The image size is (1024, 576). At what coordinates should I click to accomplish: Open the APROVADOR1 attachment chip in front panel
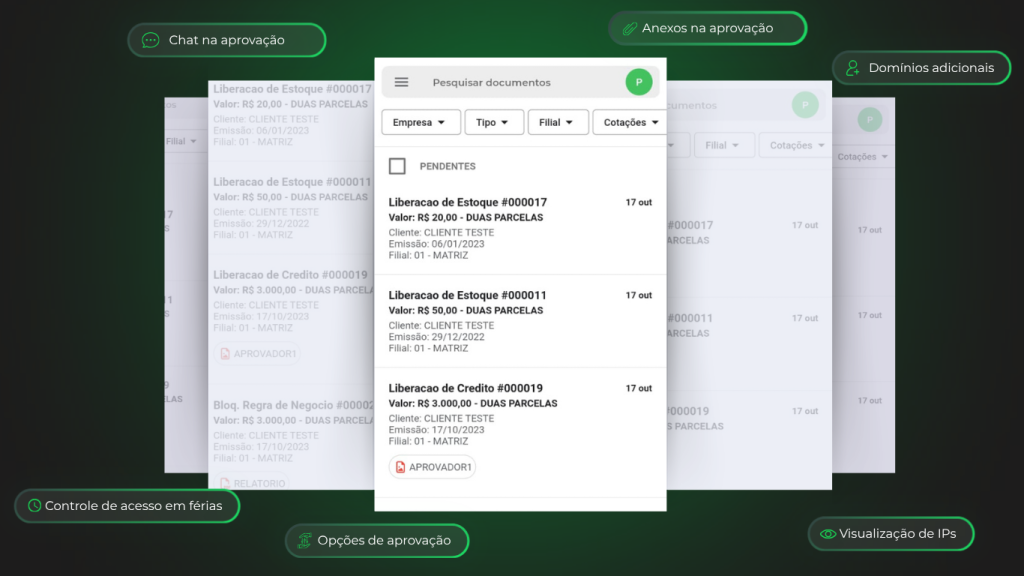432,467
